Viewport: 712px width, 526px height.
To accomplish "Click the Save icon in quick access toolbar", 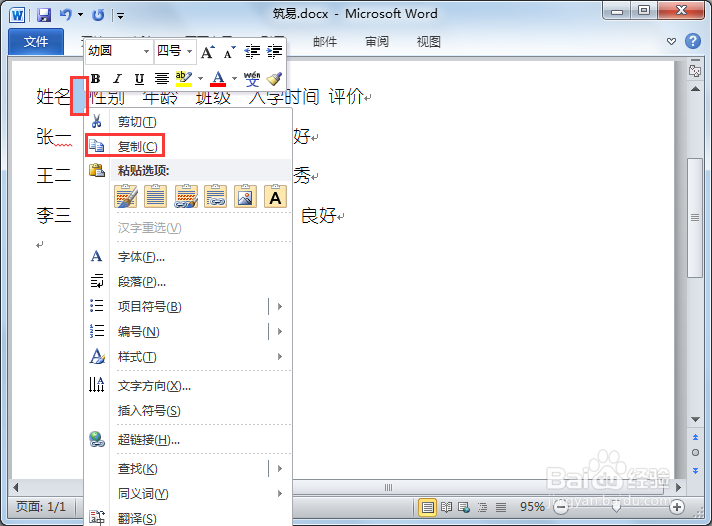I will click(x=44, y=15).
